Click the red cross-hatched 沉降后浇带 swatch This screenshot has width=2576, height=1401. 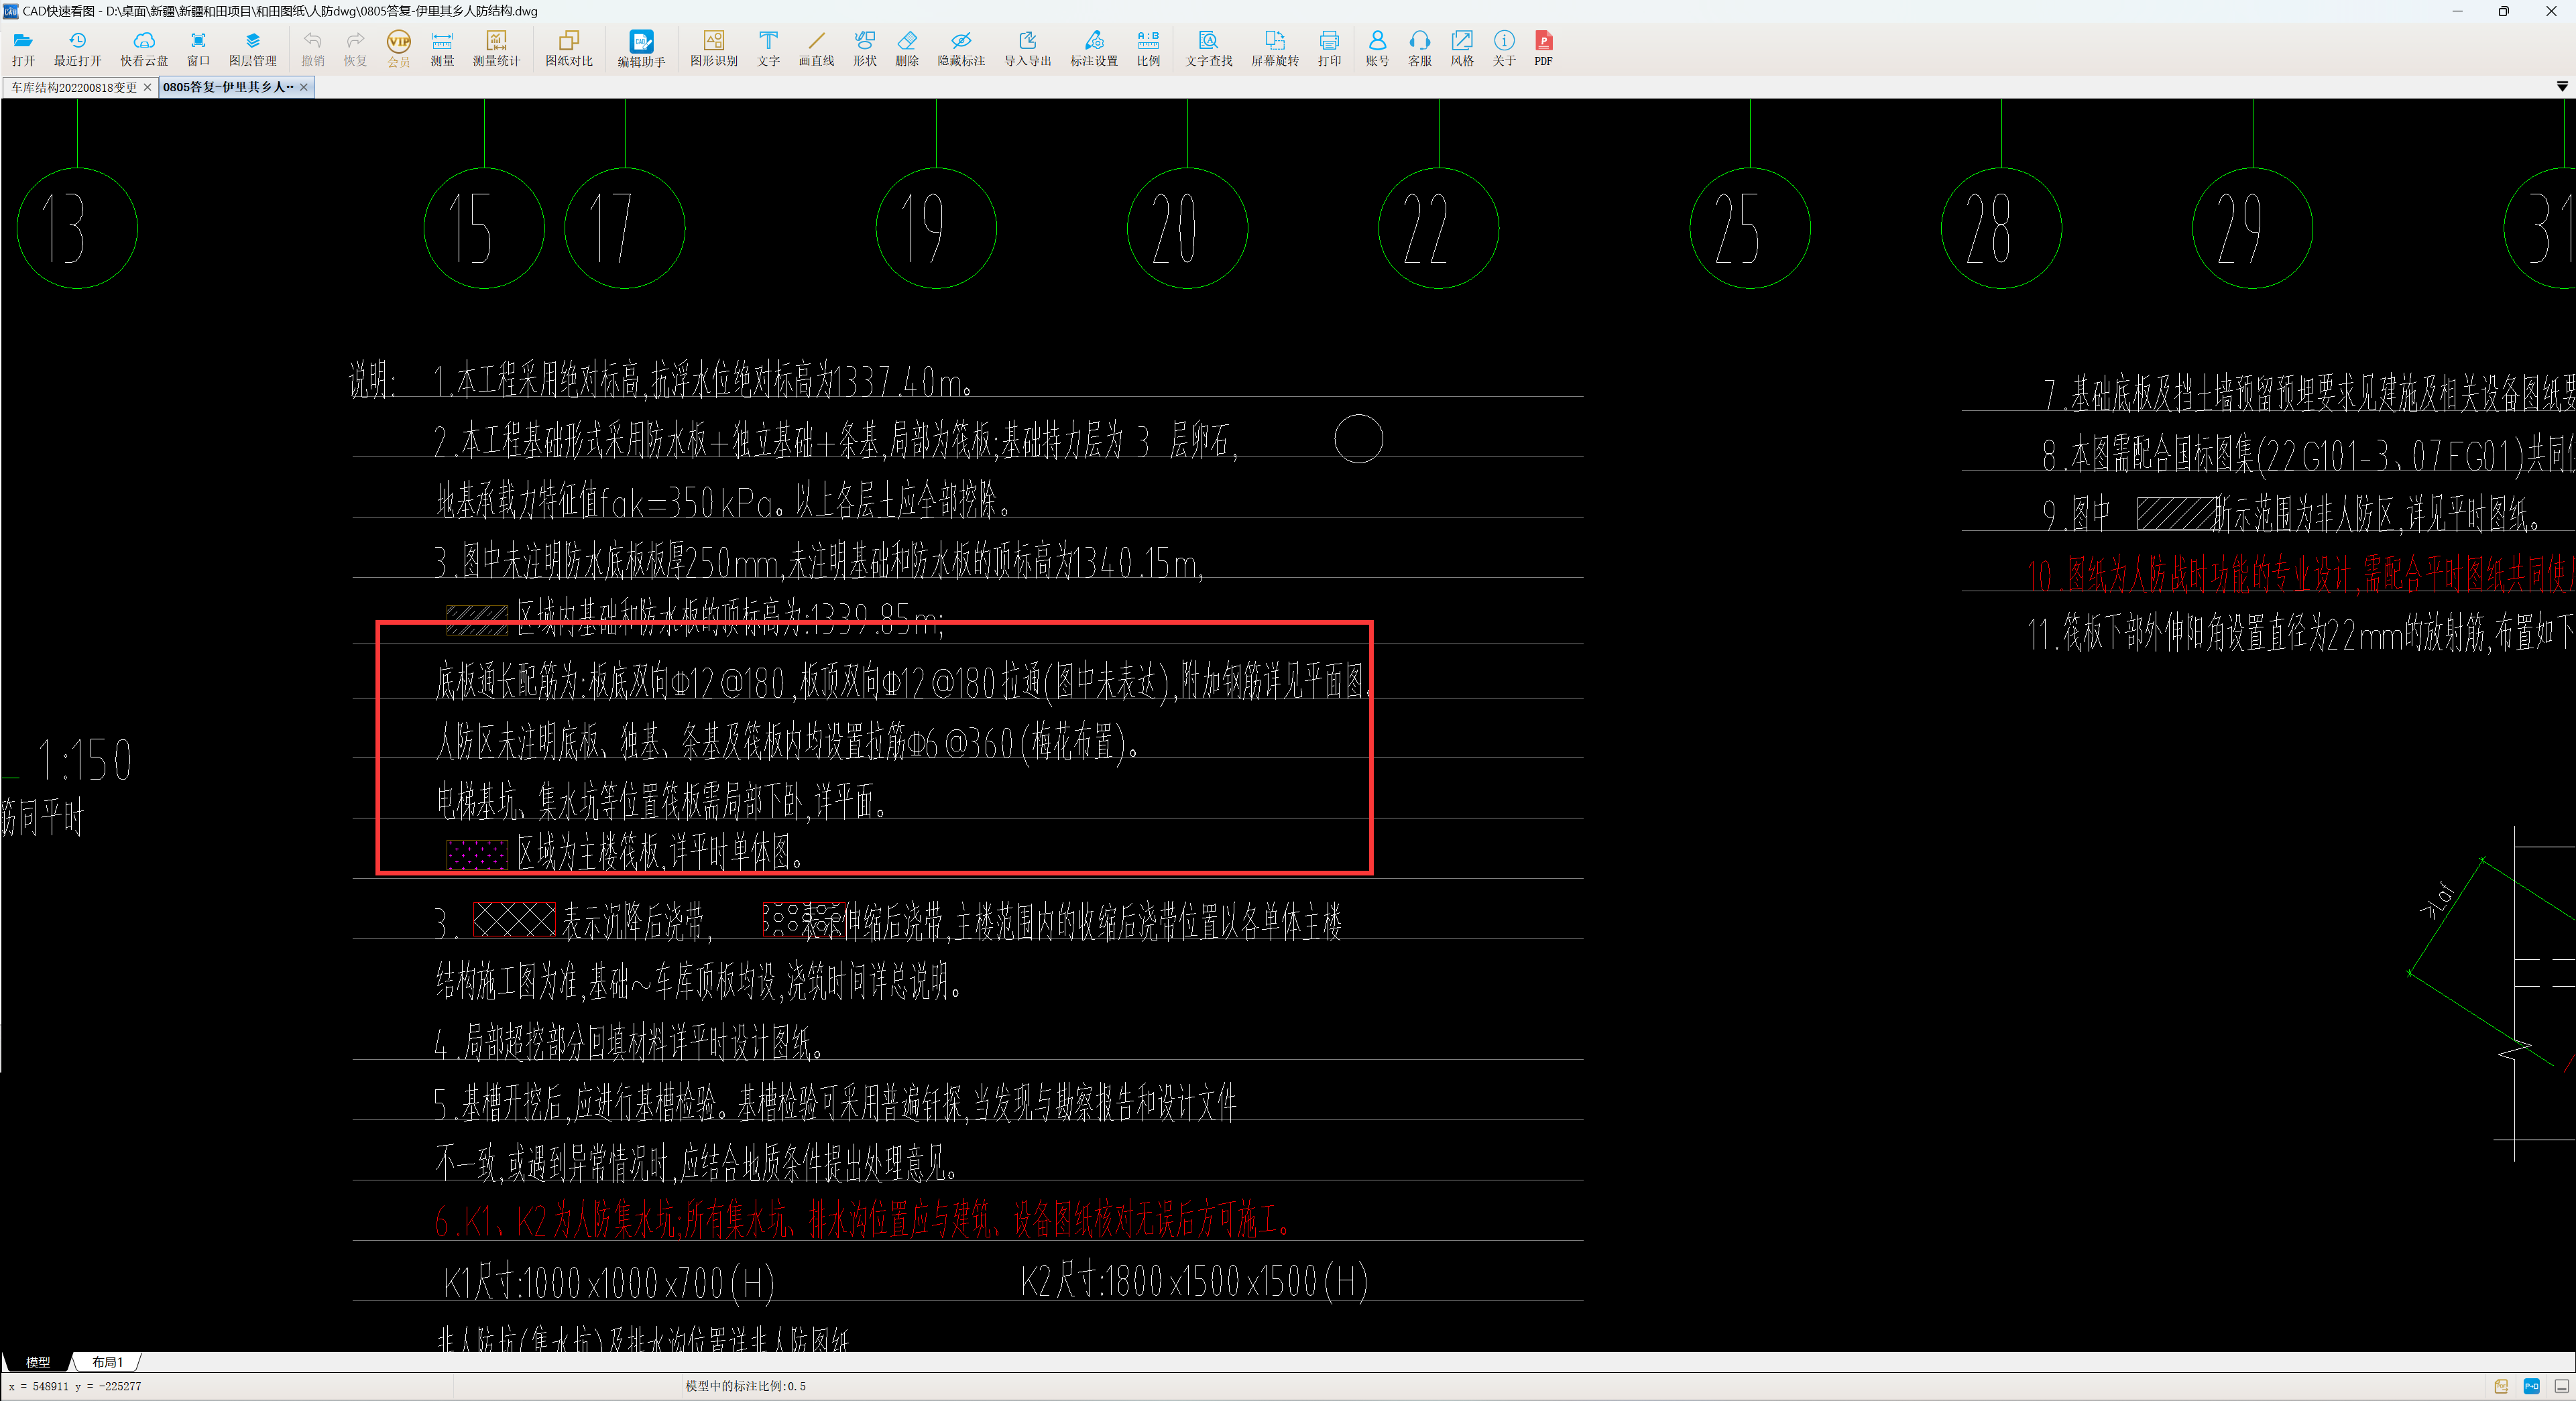(514, 919)
